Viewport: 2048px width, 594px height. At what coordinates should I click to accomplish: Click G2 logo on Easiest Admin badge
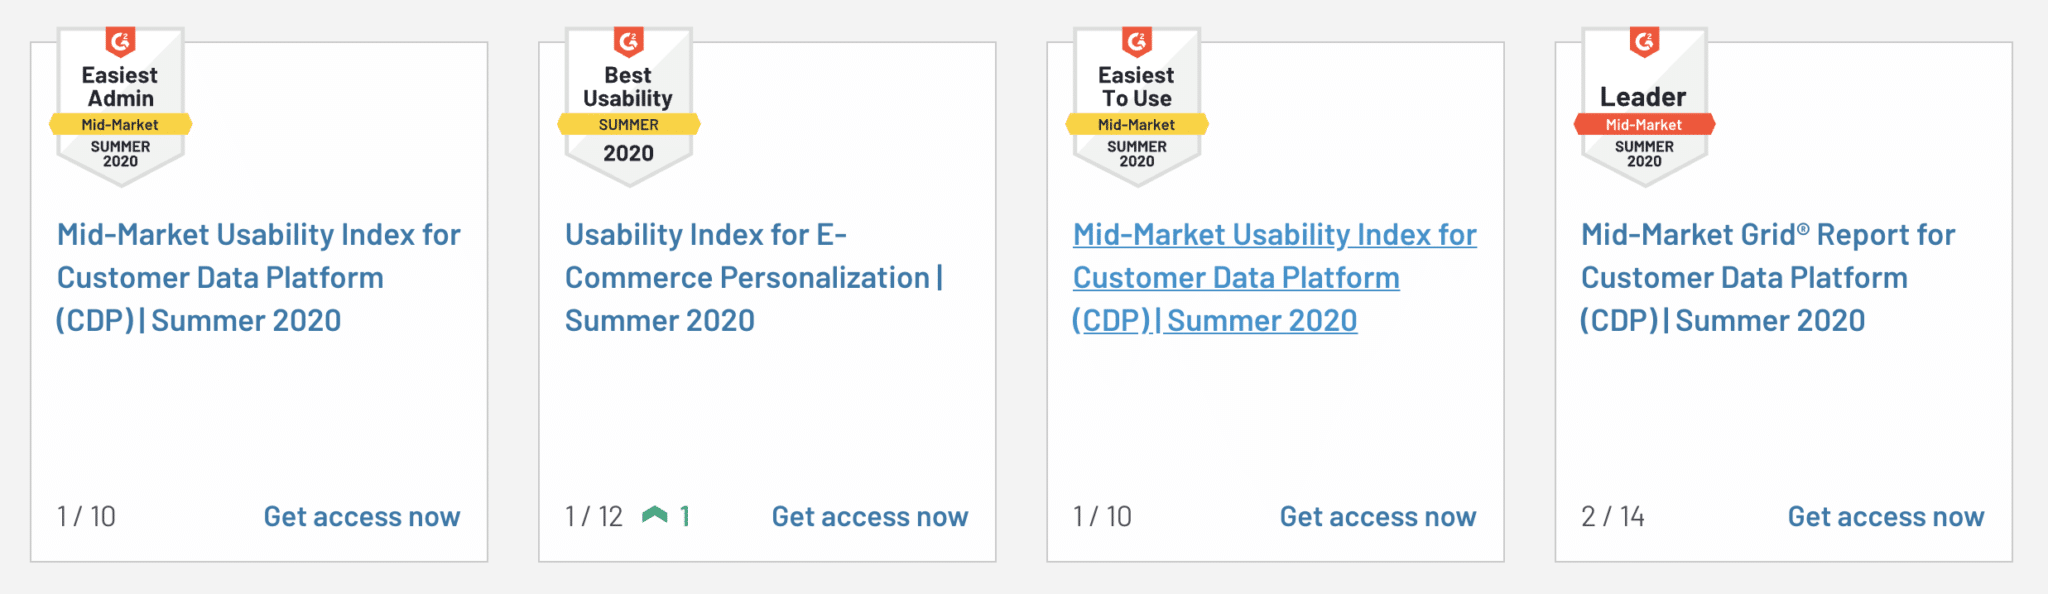[120, 42]
